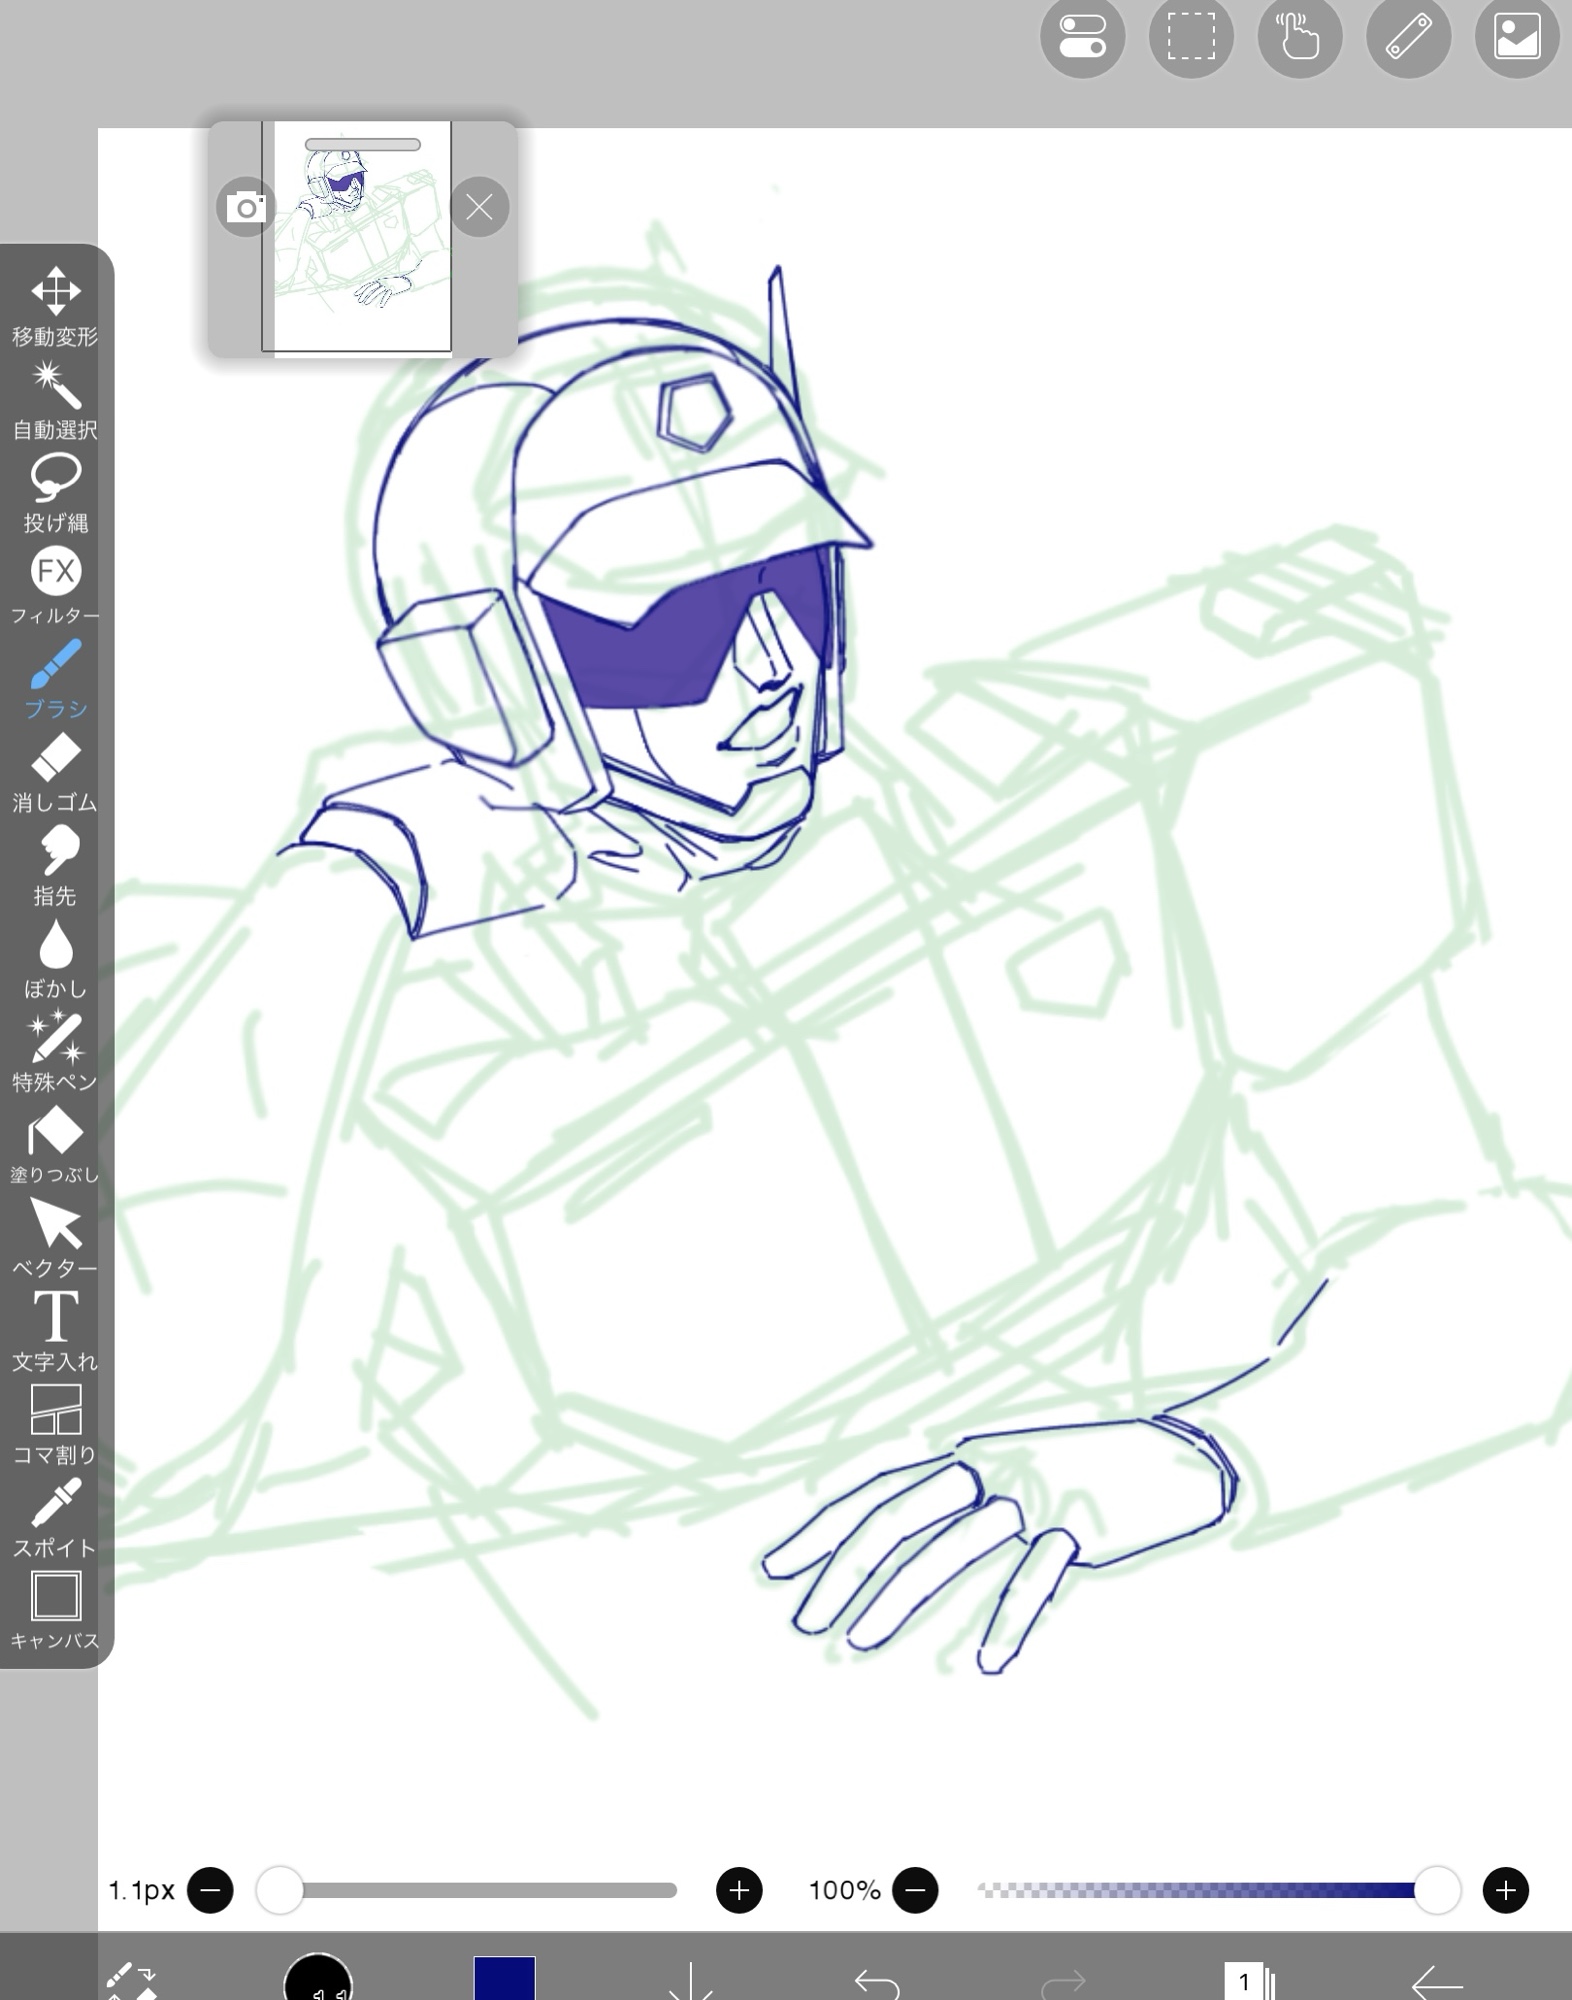The width and height of the screenshot is (1572, 2000).
Task: Select the スポイト eyedropper tool
Action: tap(55, 1516)
